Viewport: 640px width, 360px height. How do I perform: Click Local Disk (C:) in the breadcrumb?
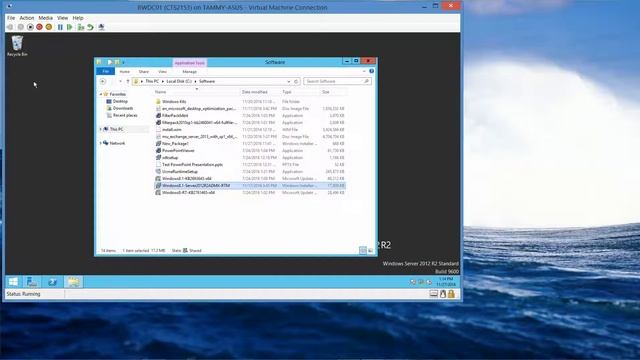point(179,81)
